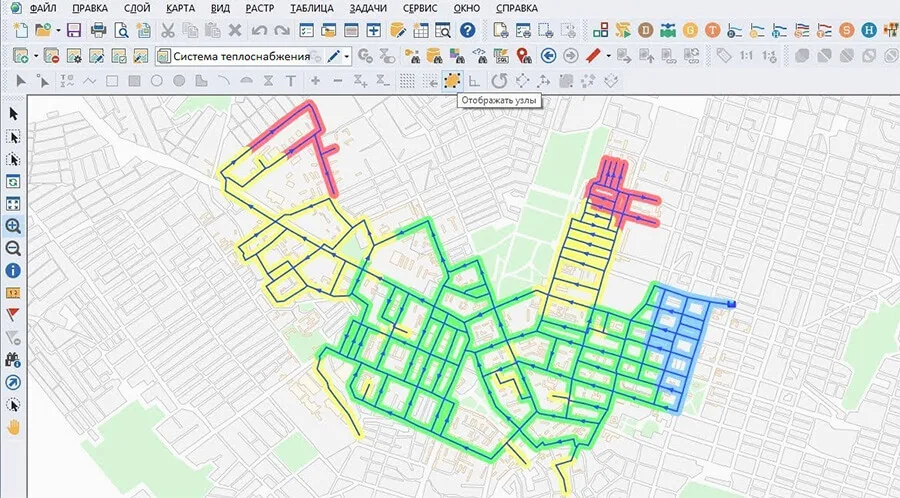This screenshot has height=498, width=900.
Task: Click the network topology squares icon
Action: [600, 30]
